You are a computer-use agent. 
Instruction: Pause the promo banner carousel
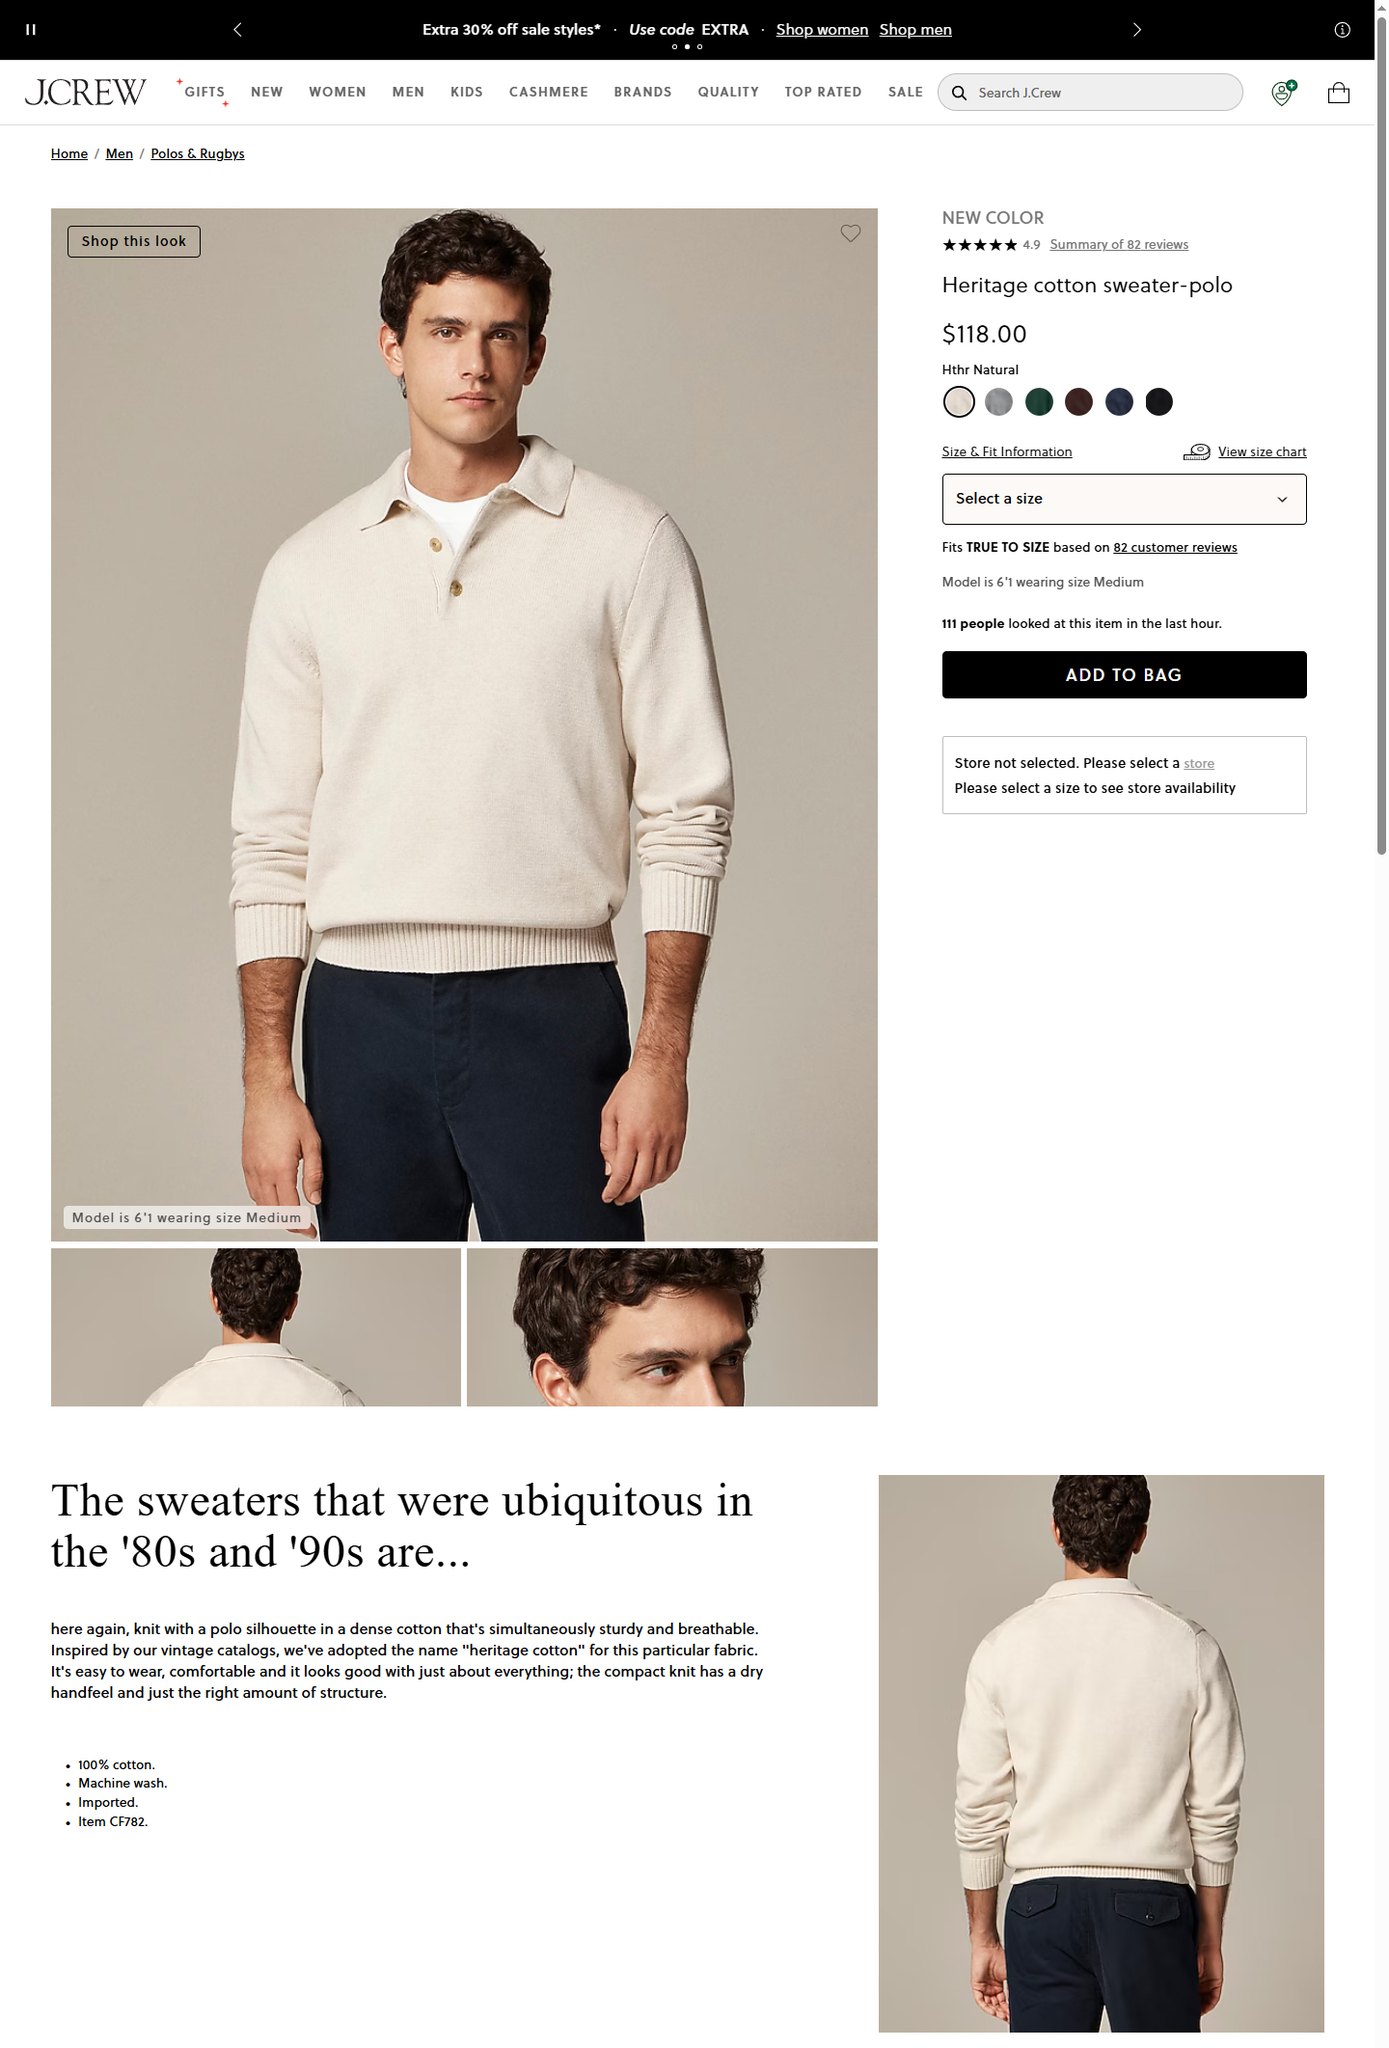[31, 30]
